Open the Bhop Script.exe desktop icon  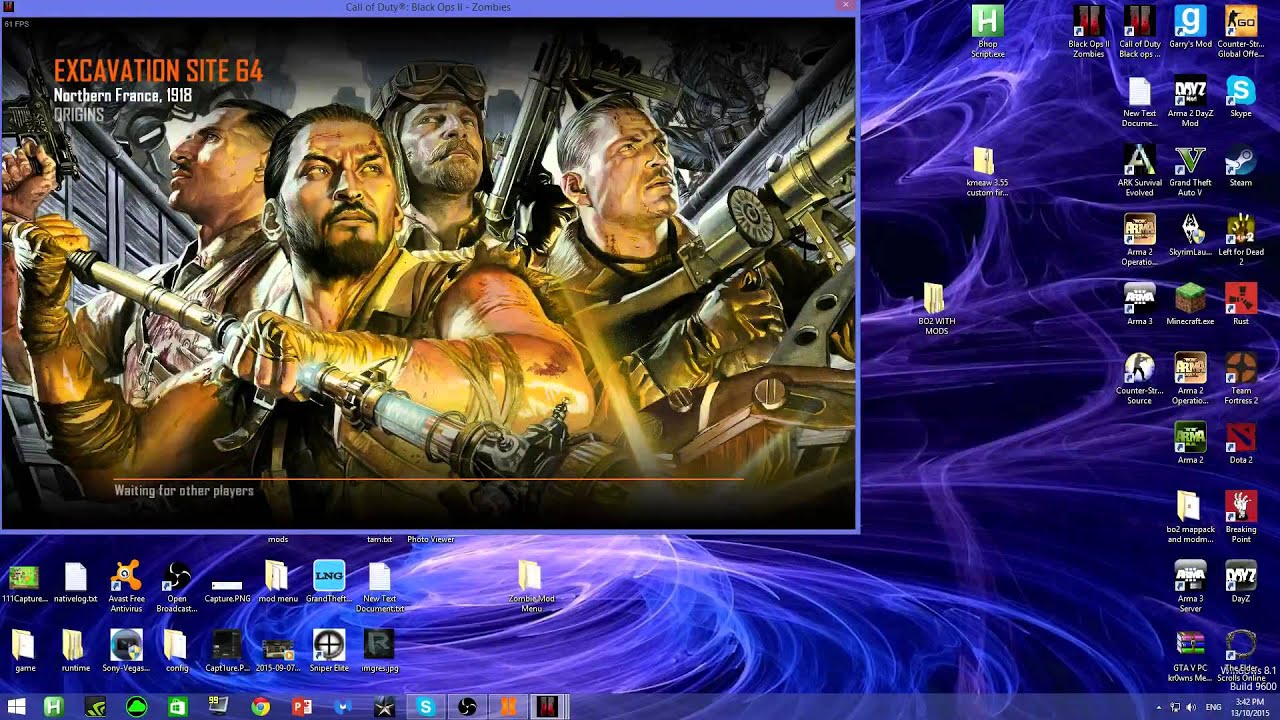click(x=987, y=32)
